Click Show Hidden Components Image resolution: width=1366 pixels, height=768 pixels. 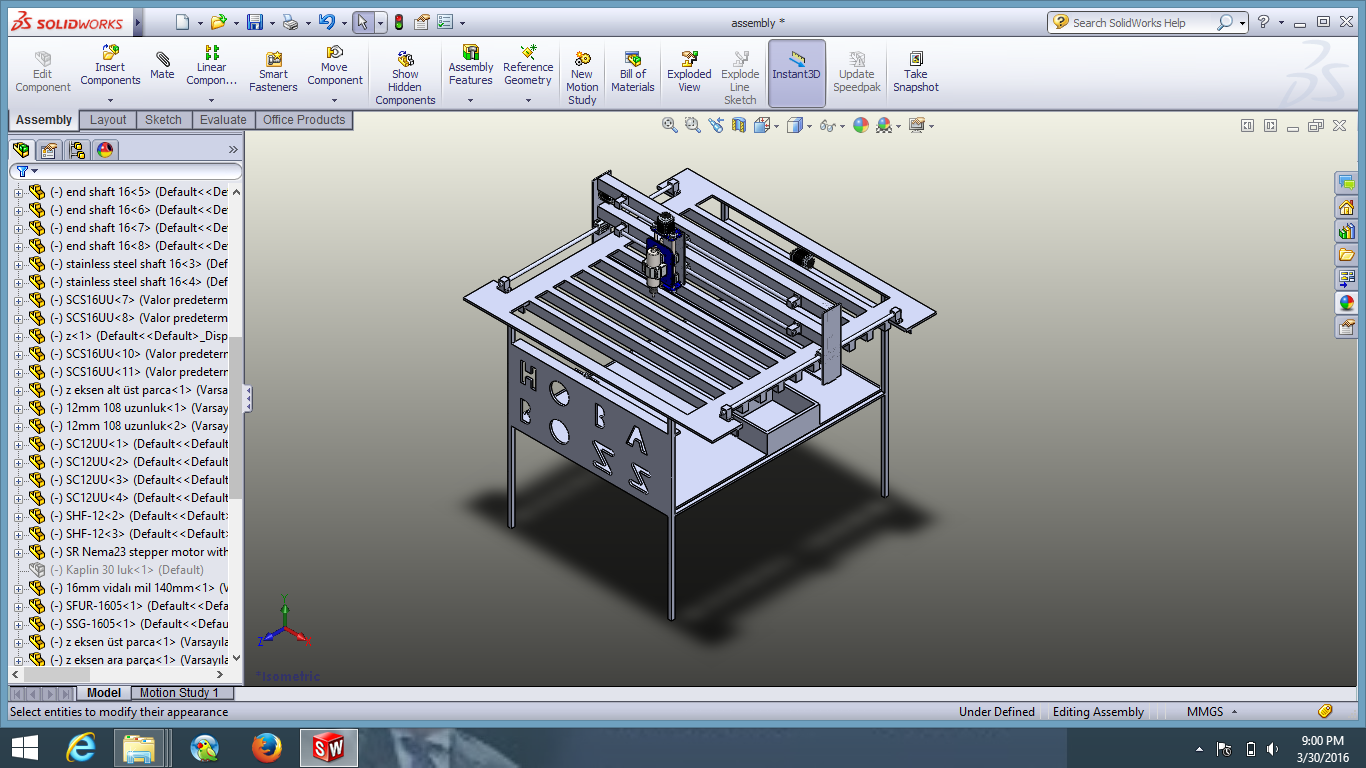click(405, 78)
